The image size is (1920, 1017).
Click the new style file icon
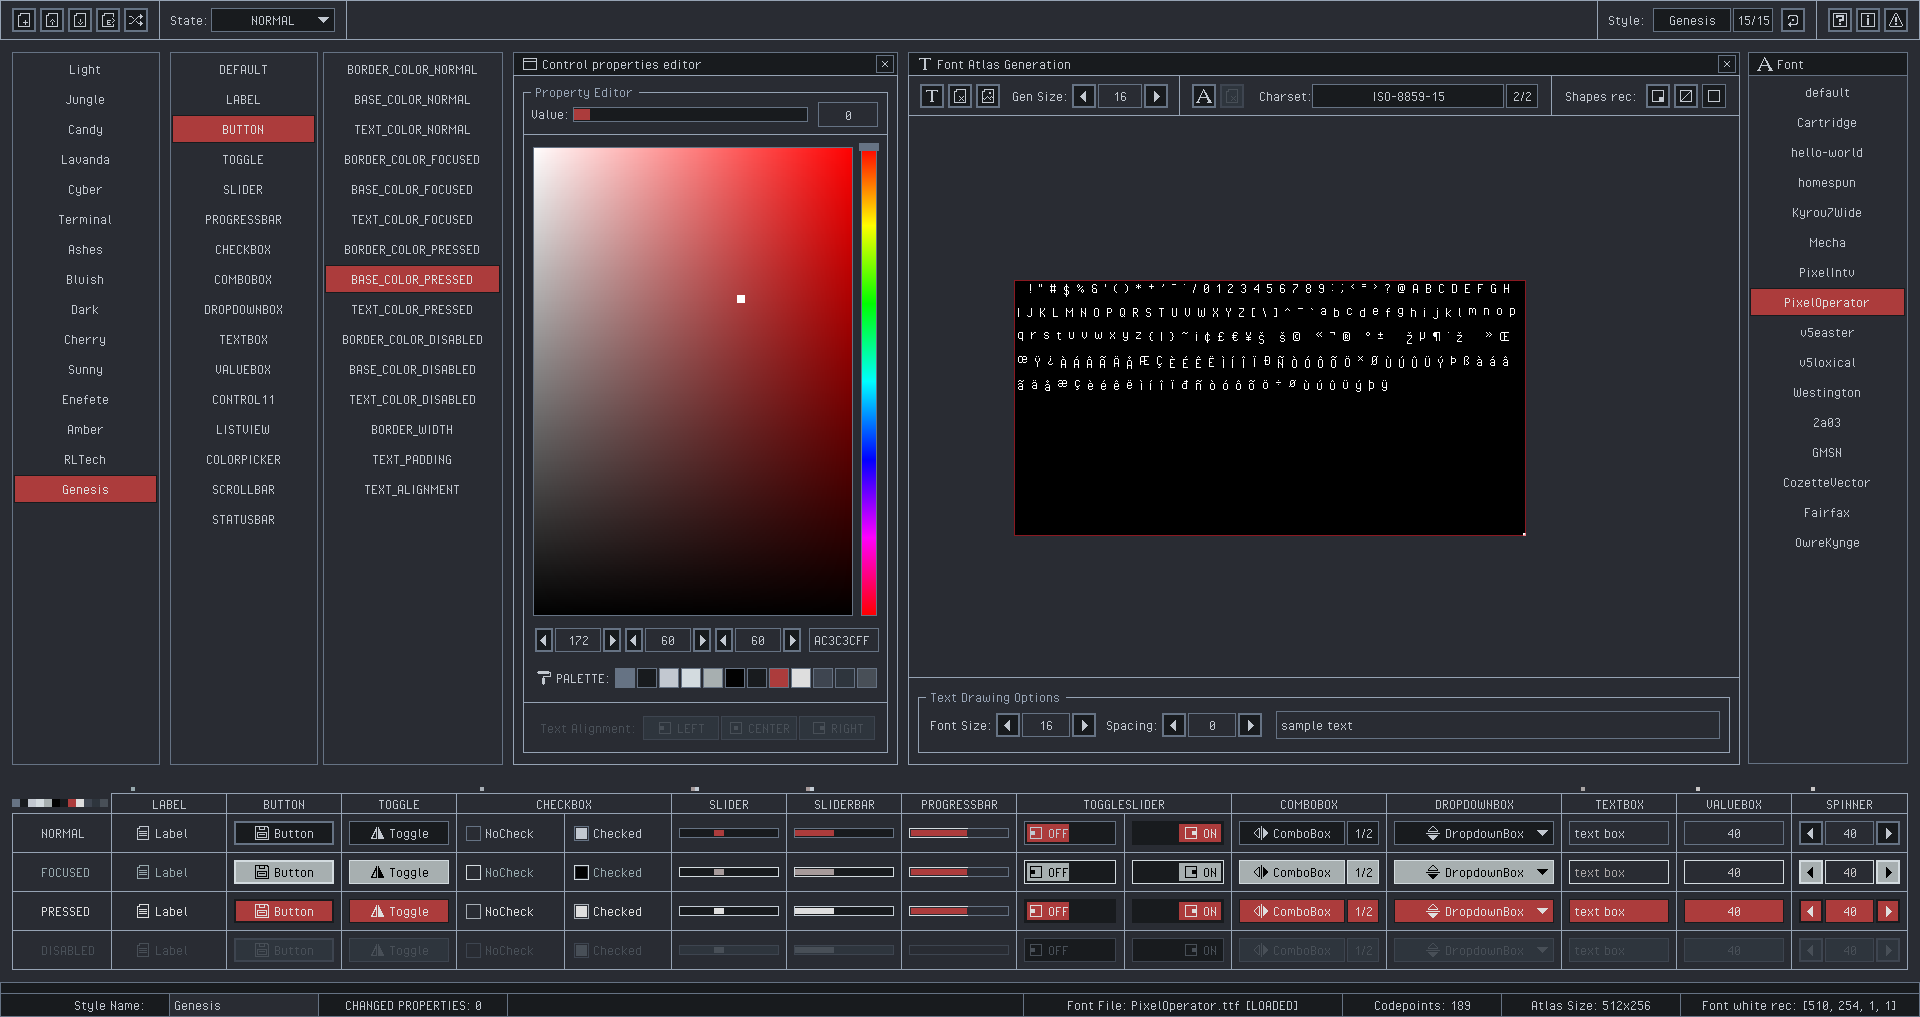[x=24, y=20]
